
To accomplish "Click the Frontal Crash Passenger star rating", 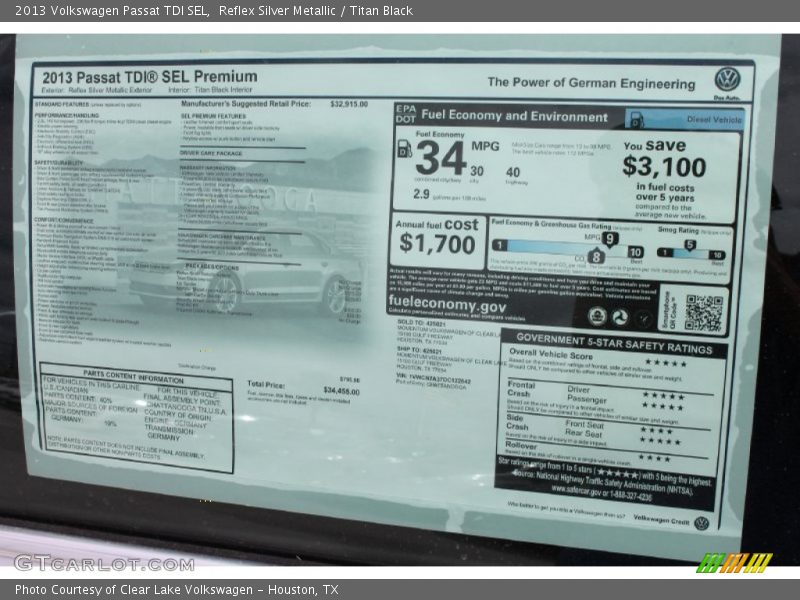I will pyautogui.click(x=662, y=406).
